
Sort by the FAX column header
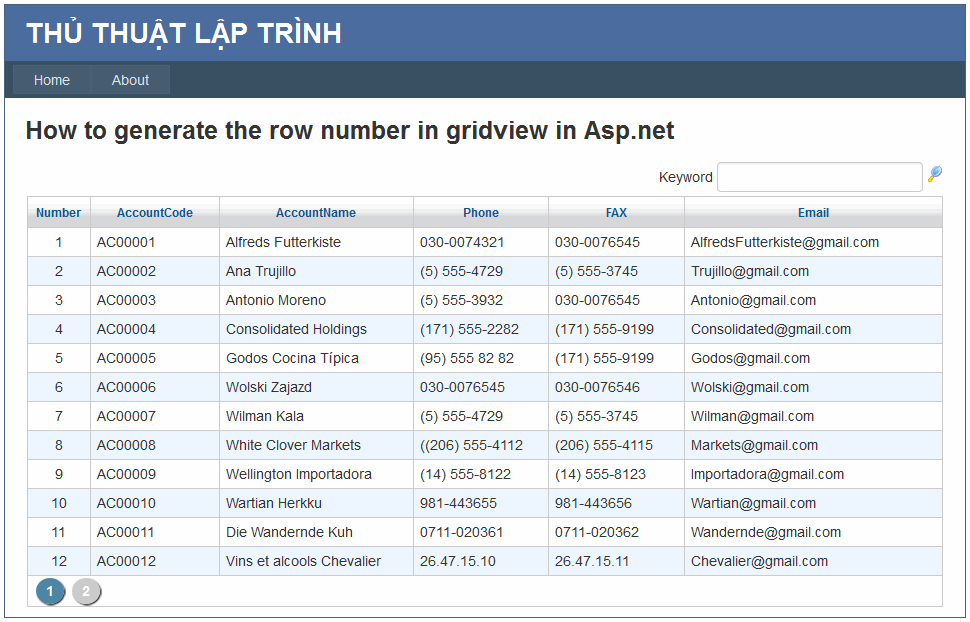tap(616, 212)
